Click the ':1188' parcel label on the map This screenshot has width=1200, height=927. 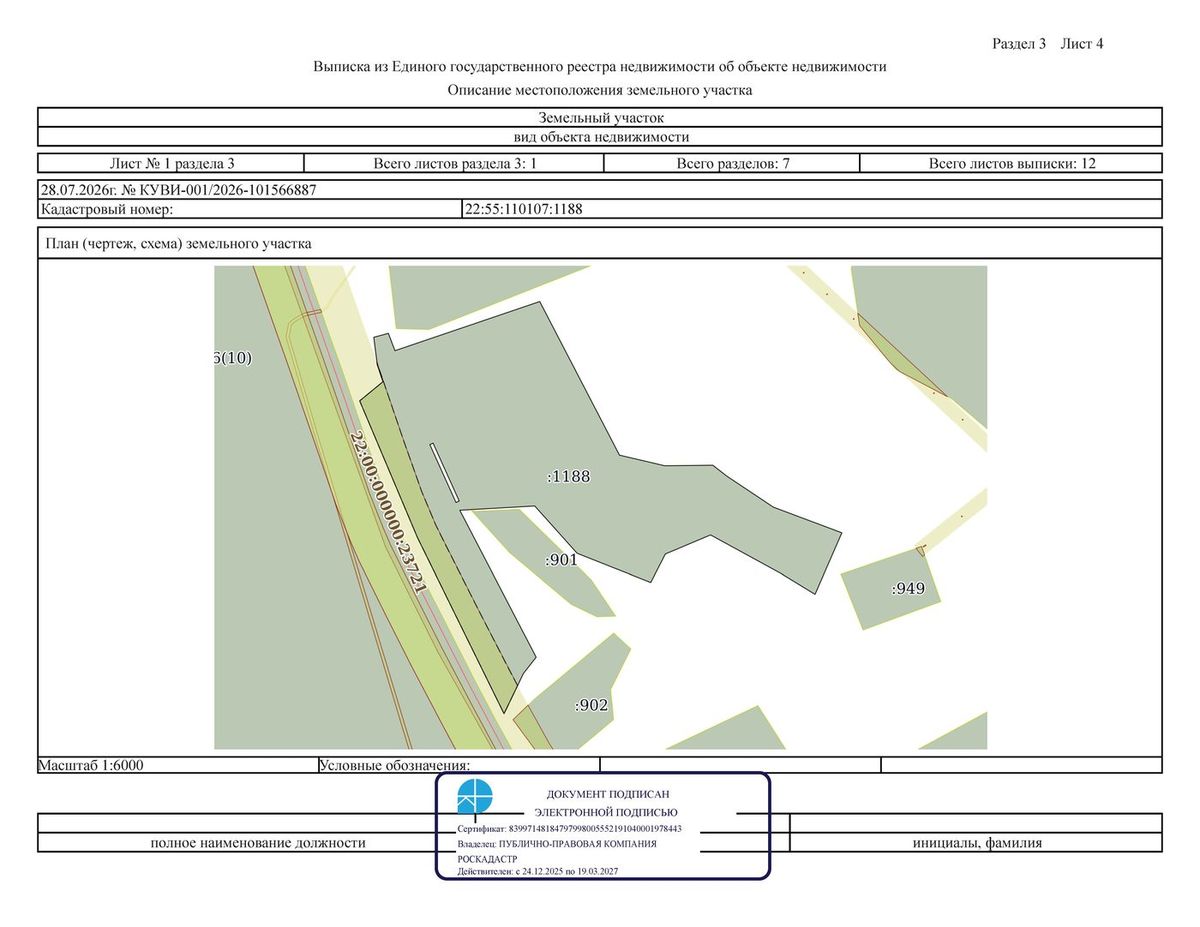pyautogui.click(x=568, y=476)
